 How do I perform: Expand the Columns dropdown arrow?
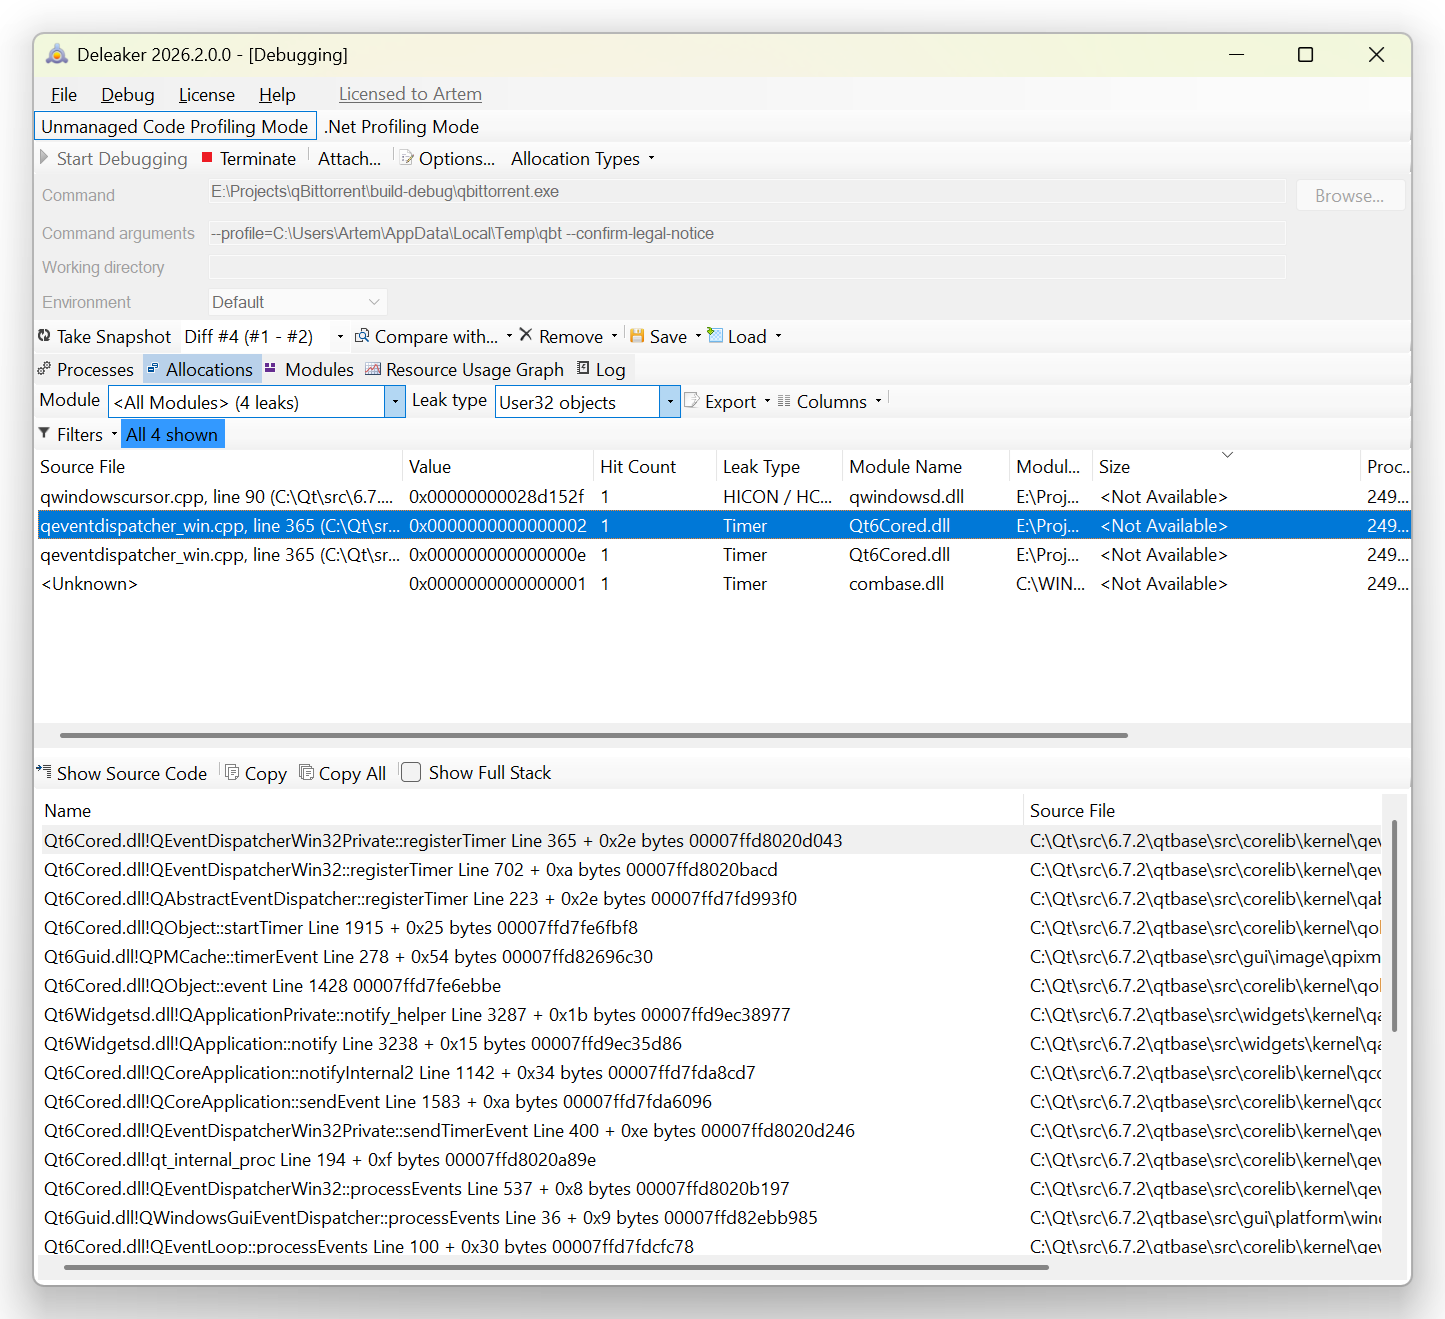click(879, 401)
